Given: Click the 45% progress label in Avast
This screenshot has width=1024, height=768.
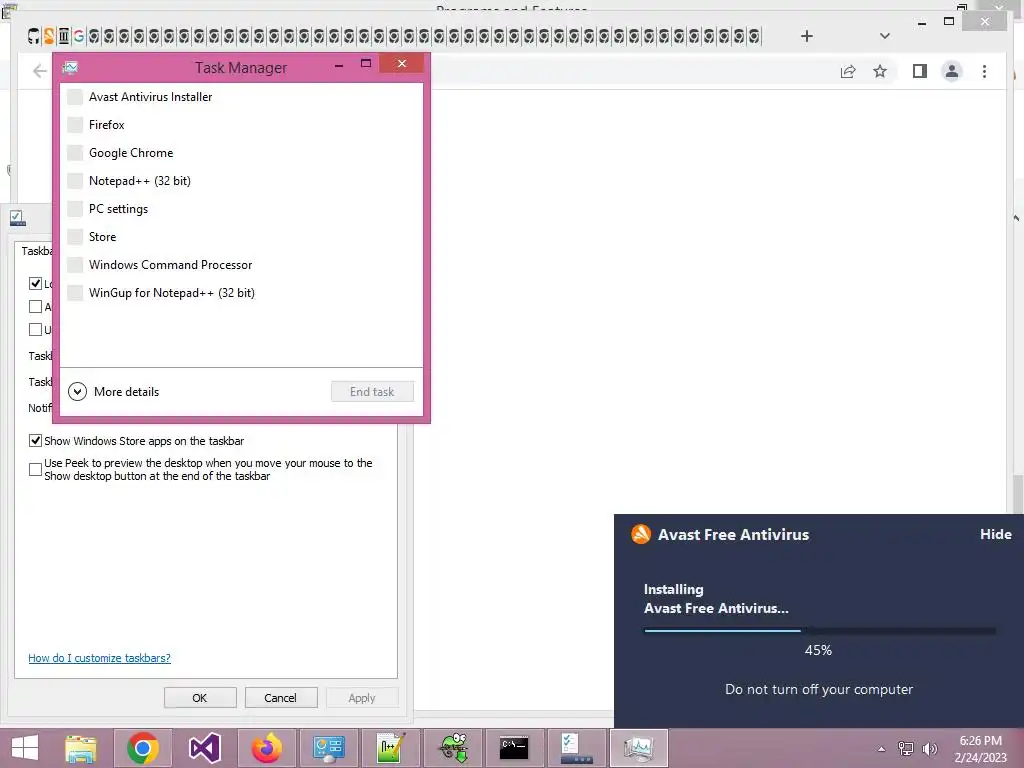Looking at the screenshot, I should (818, 650).
